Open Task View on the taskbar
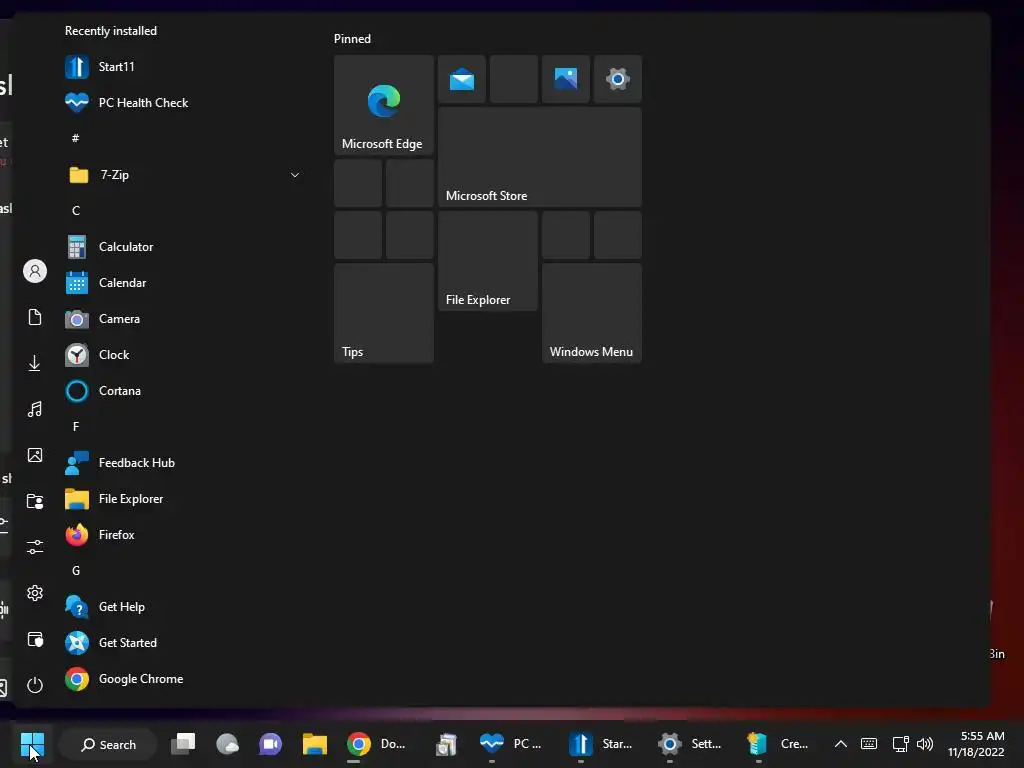 (183, 744)
